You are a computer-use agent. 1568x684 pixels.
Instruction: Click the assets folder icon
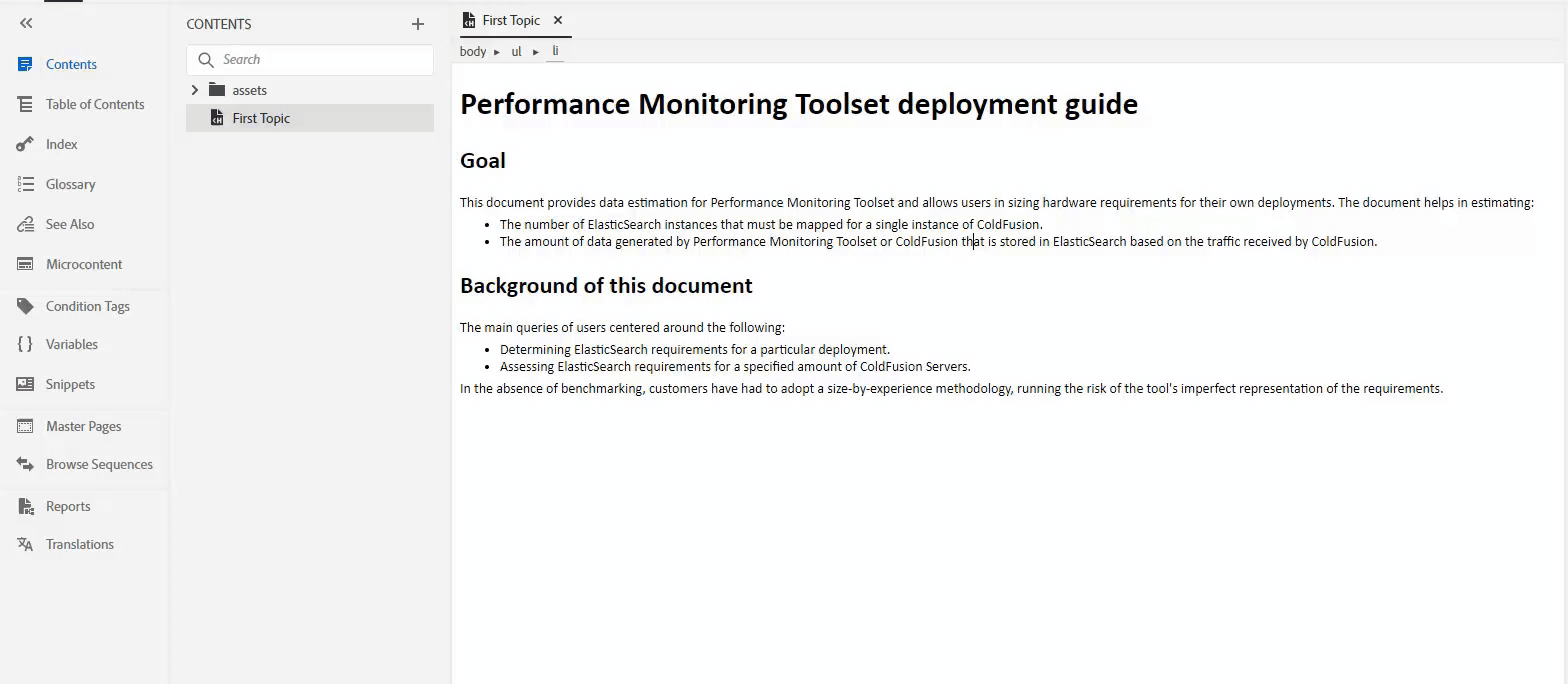point(217,90)
